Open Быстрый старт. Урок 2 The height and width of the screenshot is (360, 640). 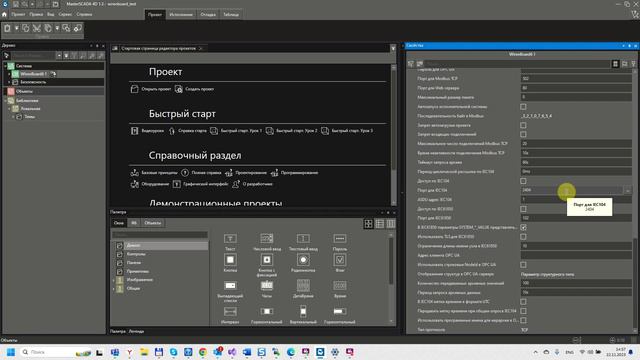(291, 131)
